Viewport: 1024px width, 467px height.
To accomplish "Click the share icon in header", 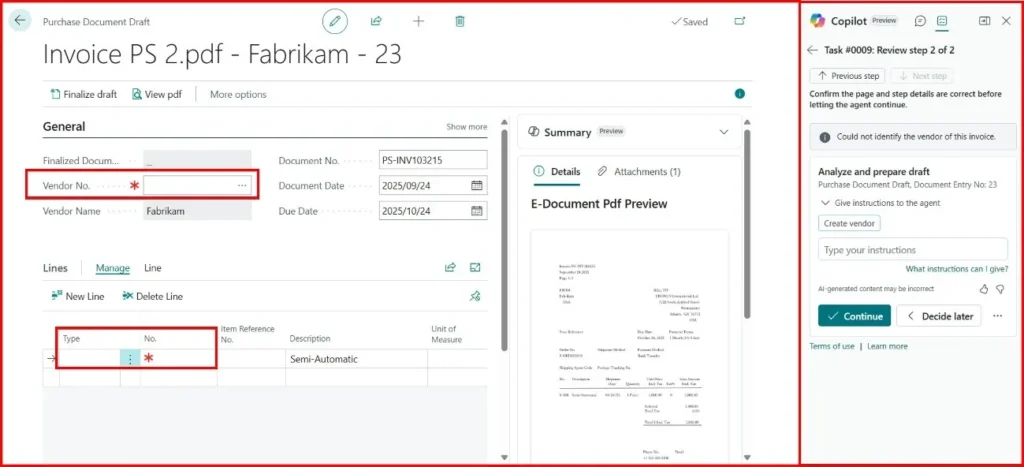I will coord(376,21).
